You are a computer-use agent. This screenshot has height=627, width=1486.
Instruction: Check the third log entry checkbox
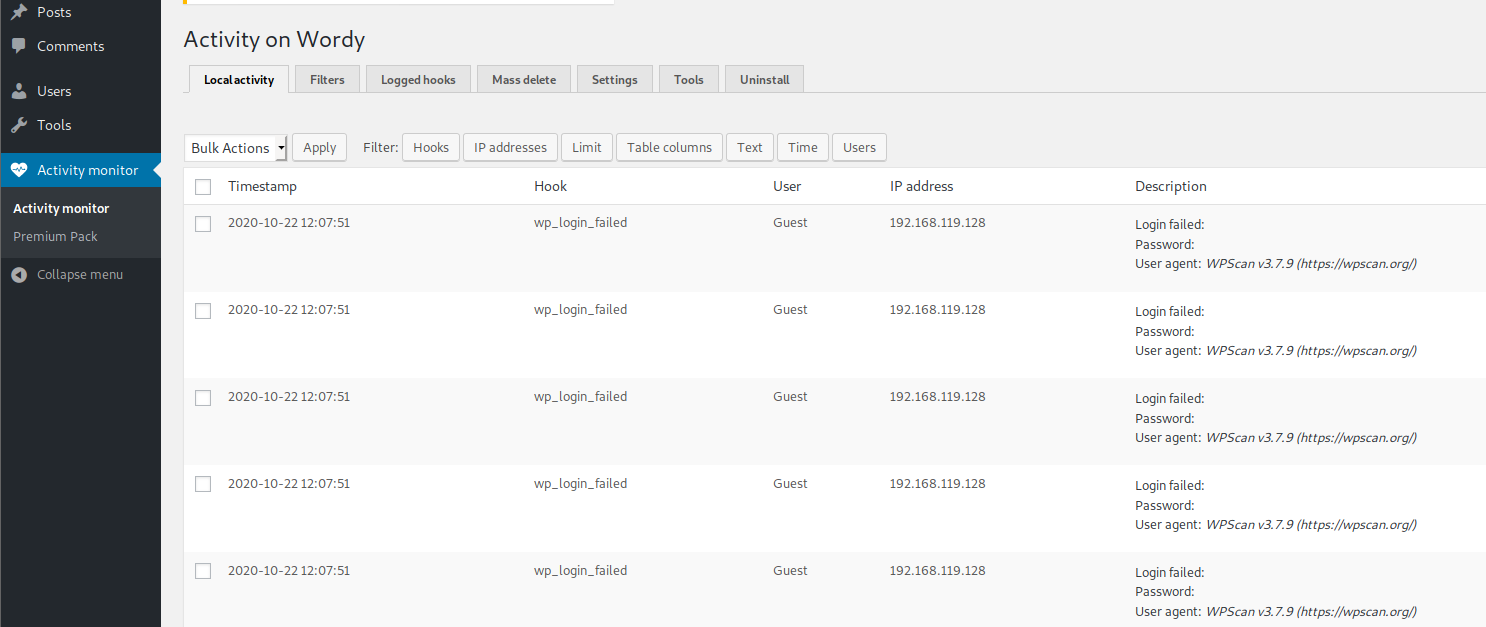tap(203, 398)
